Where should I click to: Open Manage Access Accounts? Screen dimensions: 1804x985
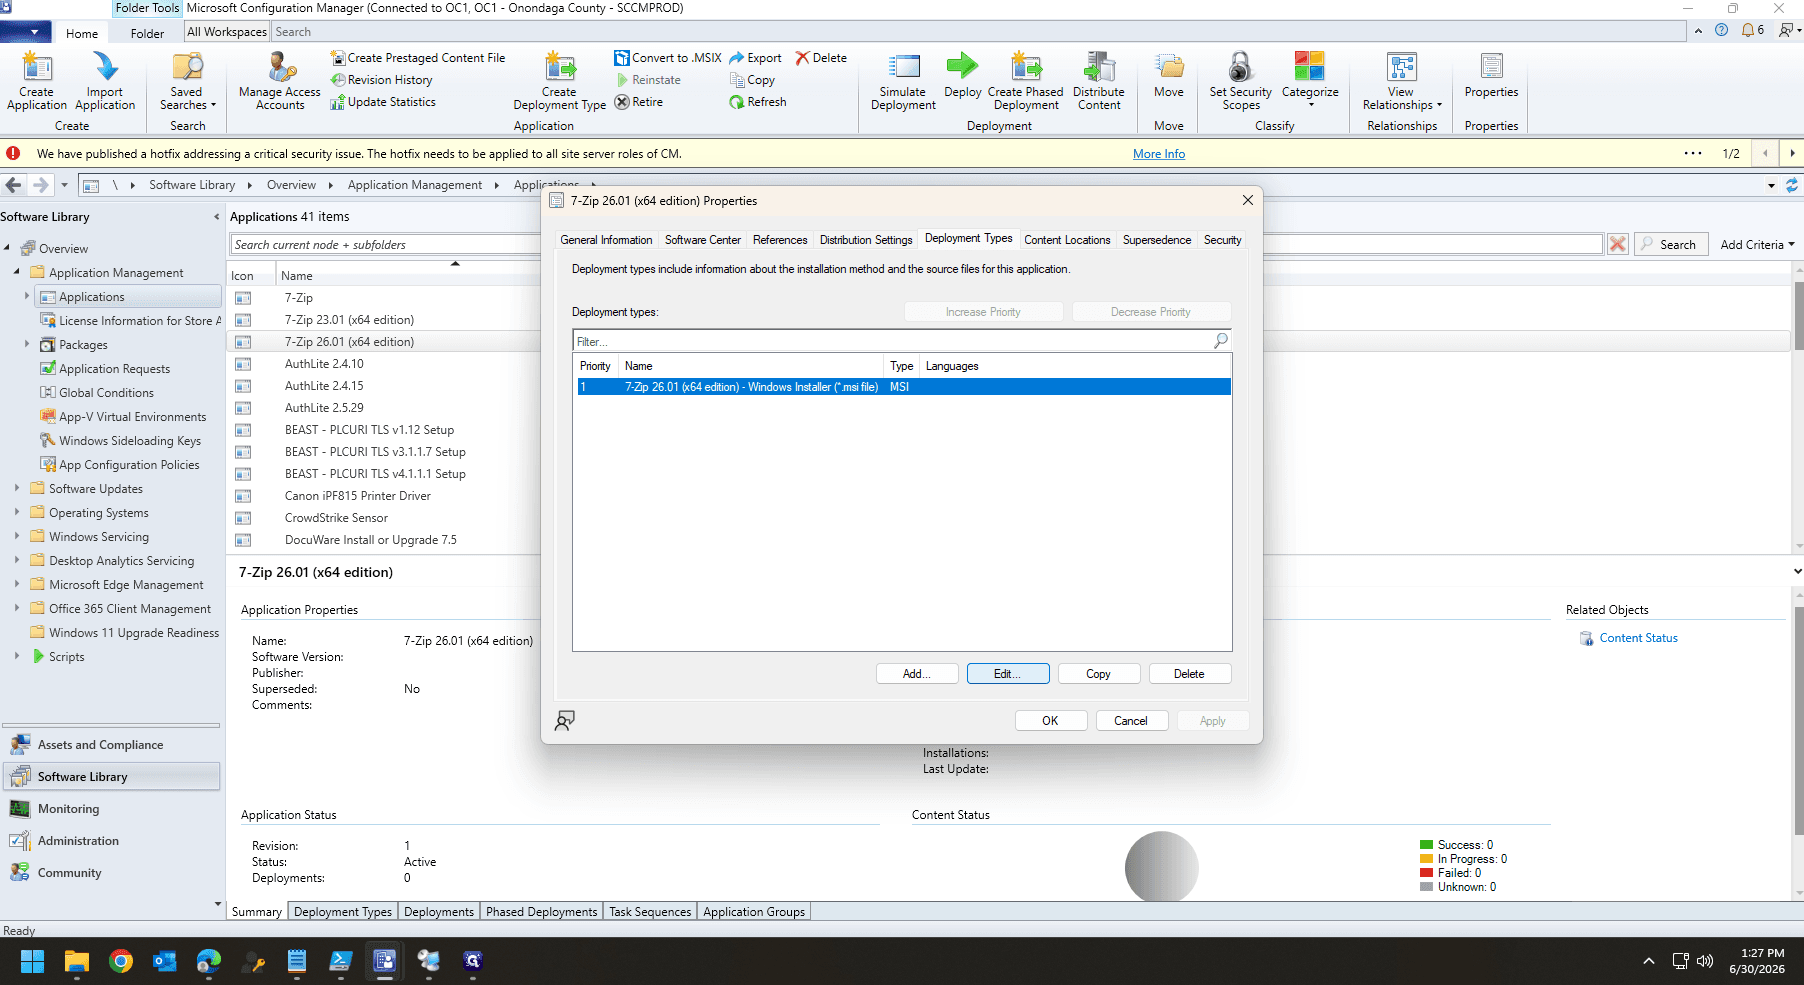tap(280, 81)
